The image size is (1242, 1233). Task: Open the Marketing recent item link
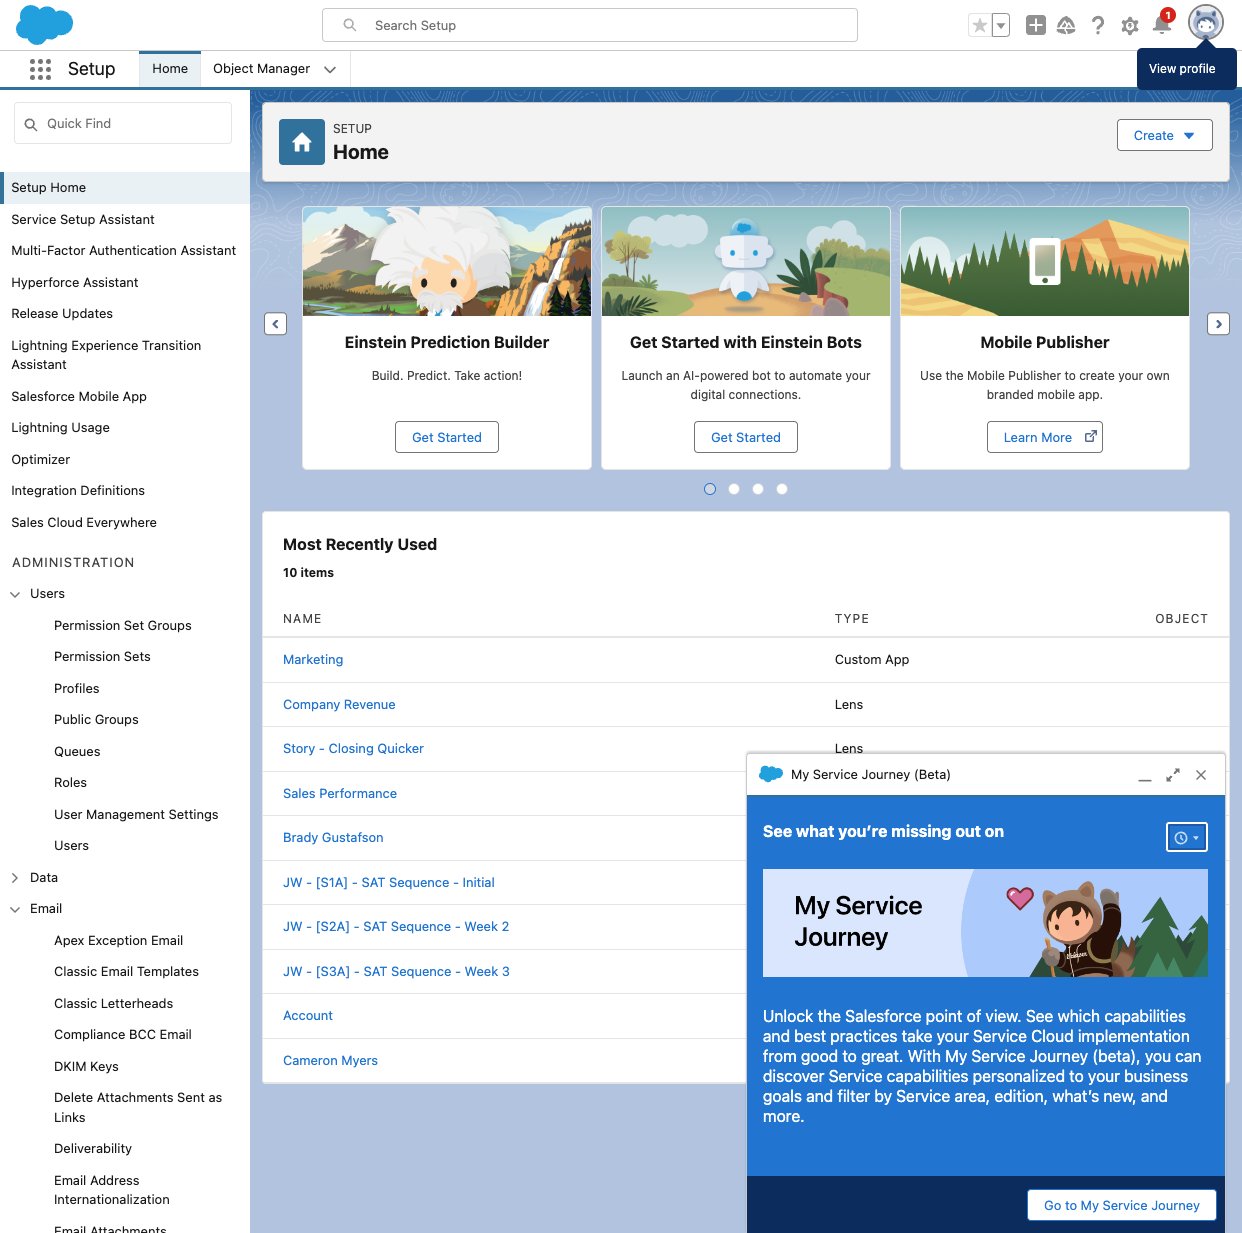(x=313, y=660)
